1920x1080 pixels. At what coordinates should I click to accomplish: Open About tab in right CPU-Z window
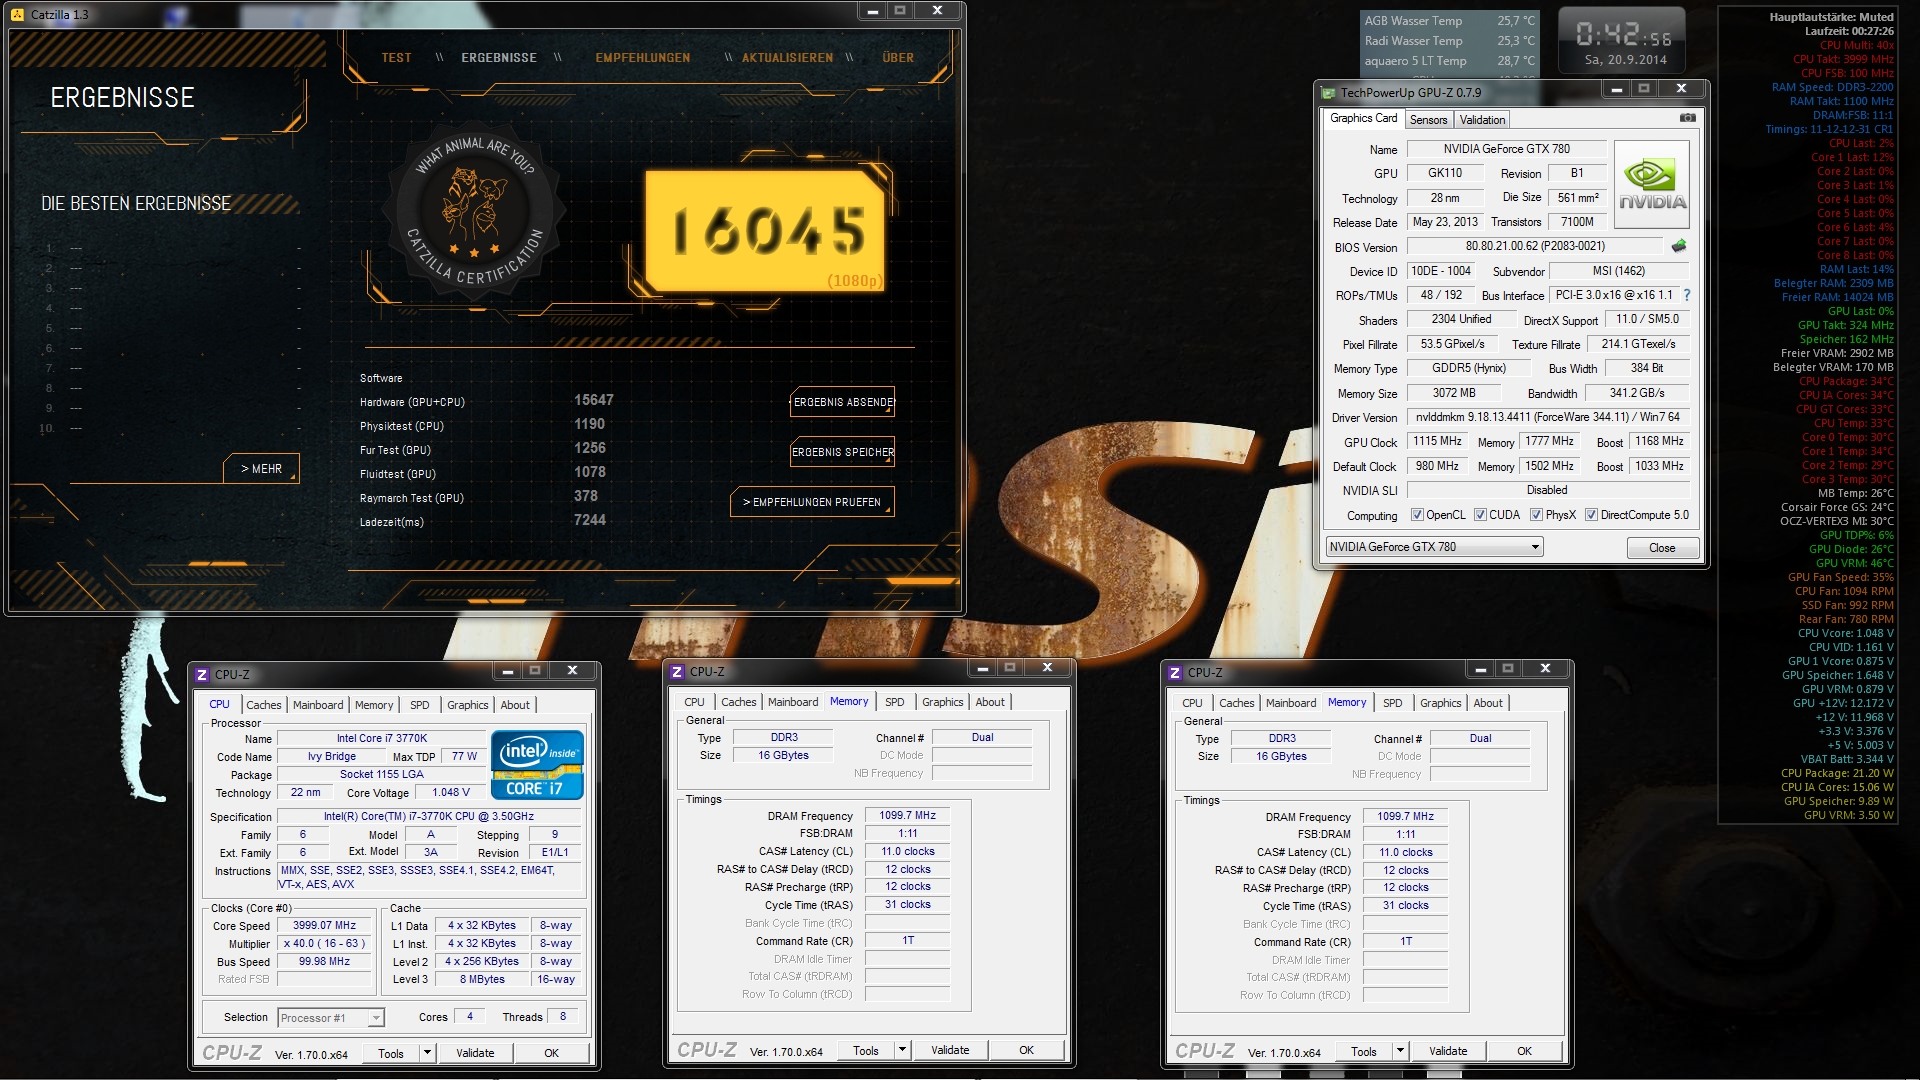click(1487, 703)
